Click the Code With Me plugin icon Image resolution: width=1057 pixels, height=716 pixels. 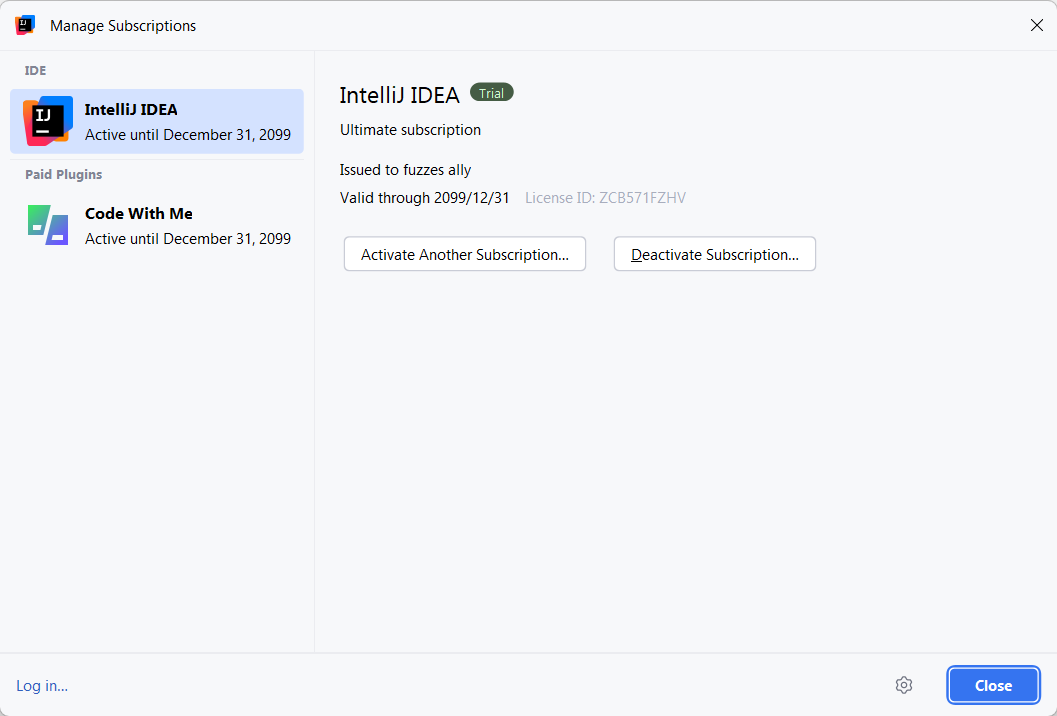coord(48,225)
